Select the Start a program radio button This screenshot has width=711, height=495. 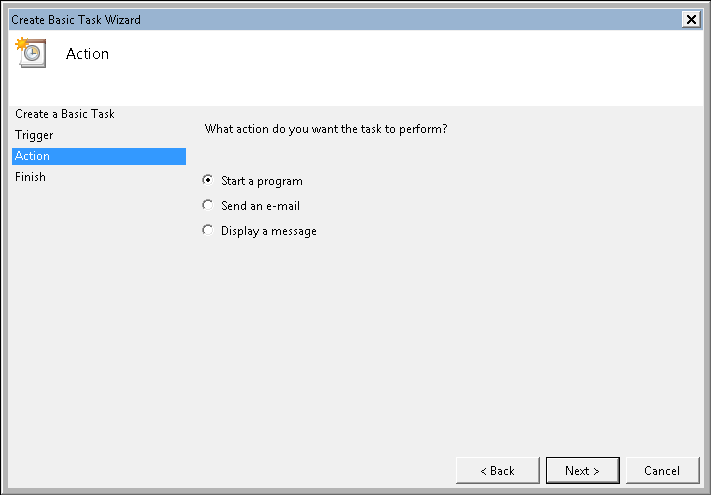coord(207,181)
